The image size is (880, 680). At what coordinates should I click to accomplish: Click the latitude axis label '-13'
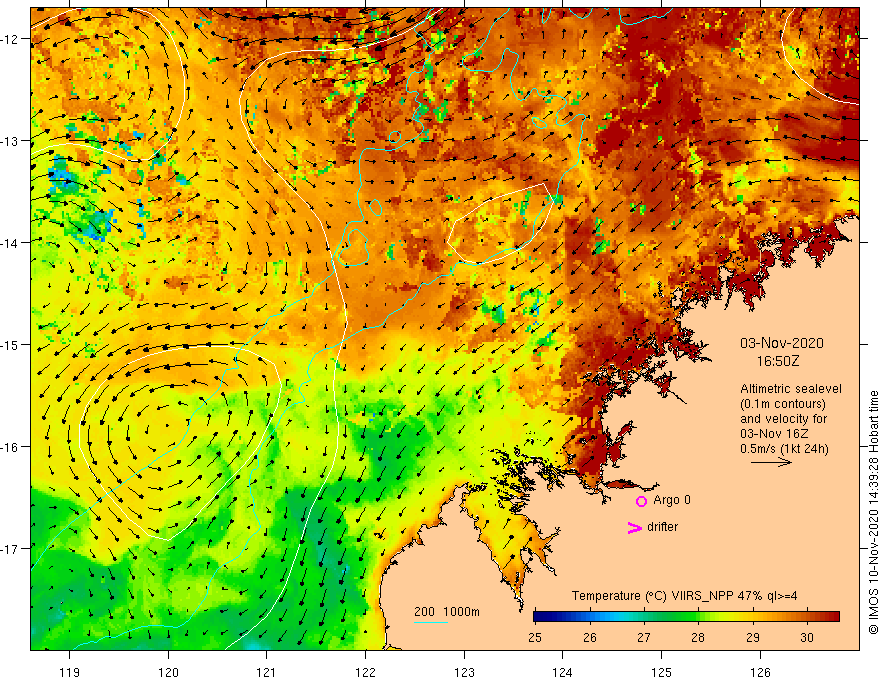click(11, 141)
